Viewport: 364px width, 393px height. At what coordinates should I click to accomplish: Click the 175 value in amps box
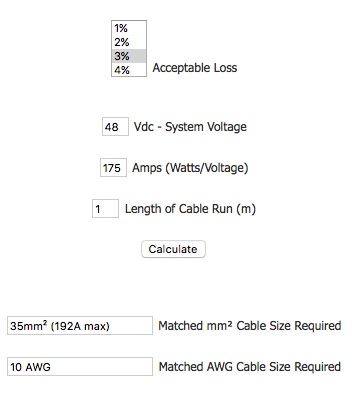click(112, 168)
